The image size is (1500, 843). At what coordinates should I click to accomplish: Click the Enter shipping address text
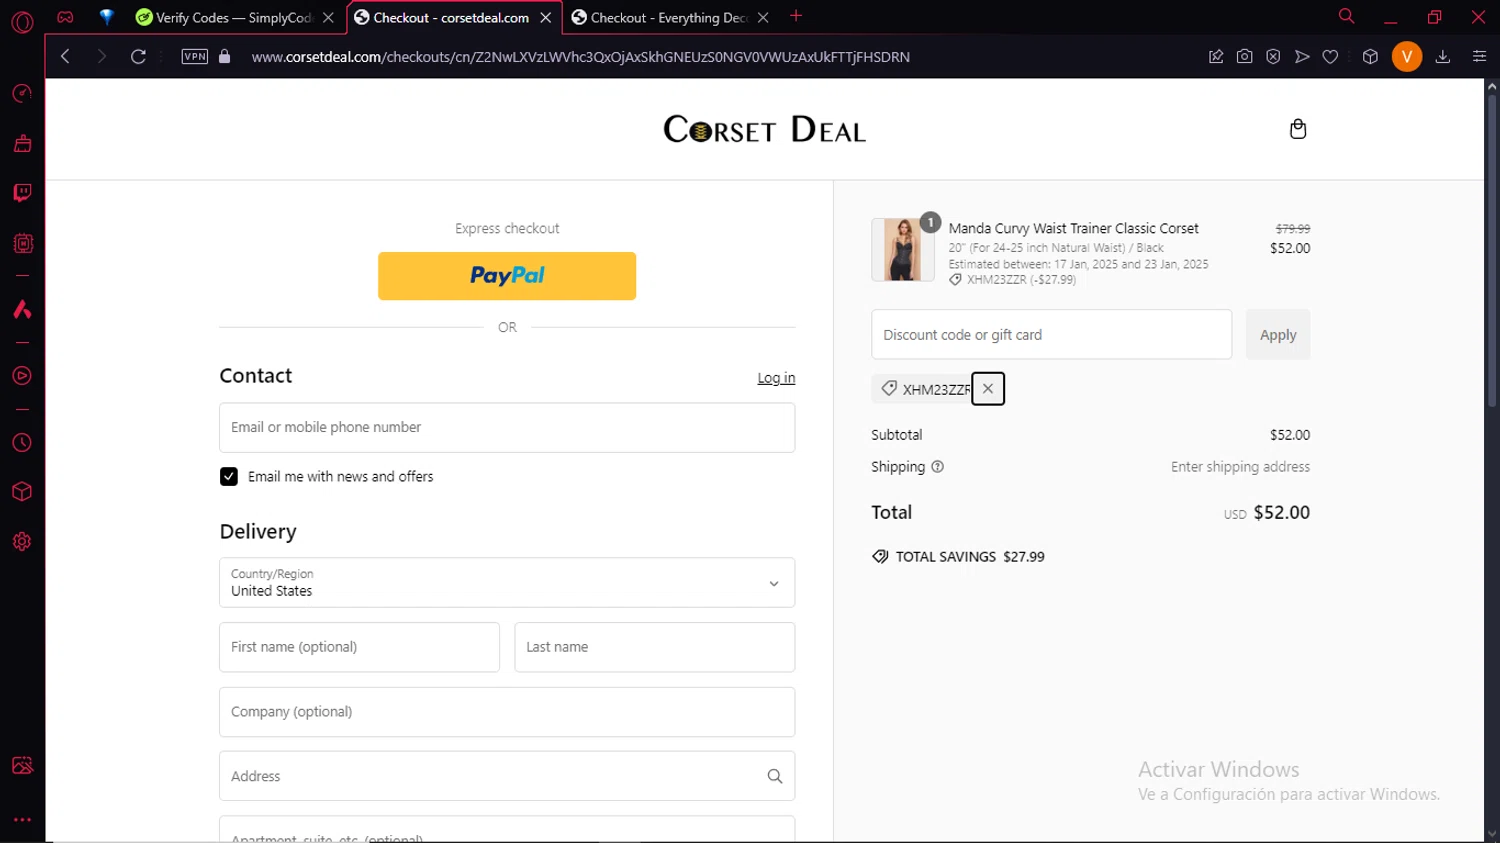tap(1240, 467)
